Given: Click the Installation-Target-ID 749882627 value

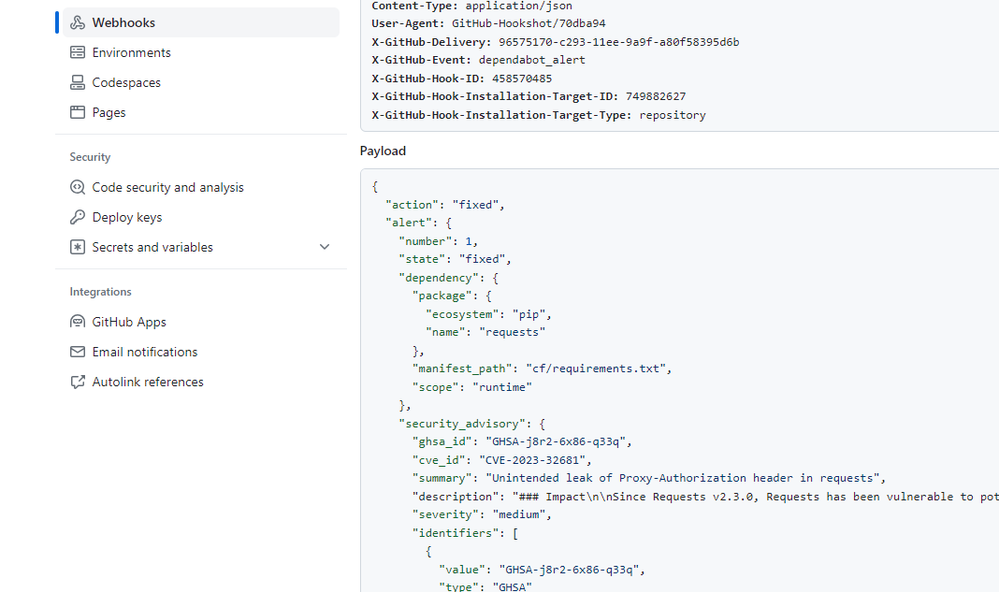Looking at the screenshot, I should point(656,96).
